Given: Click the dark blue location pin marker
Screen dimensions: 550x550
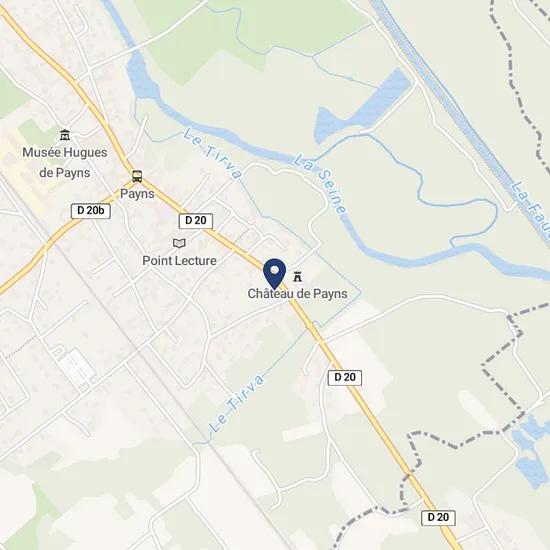Looking at the screenshot, I should (275, 274).
